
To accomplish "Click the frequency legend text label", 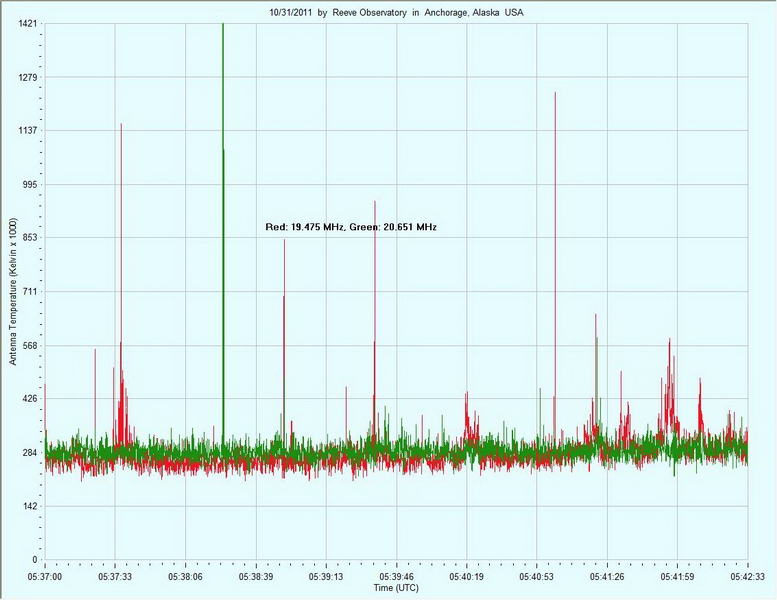I will coord(351,227).
